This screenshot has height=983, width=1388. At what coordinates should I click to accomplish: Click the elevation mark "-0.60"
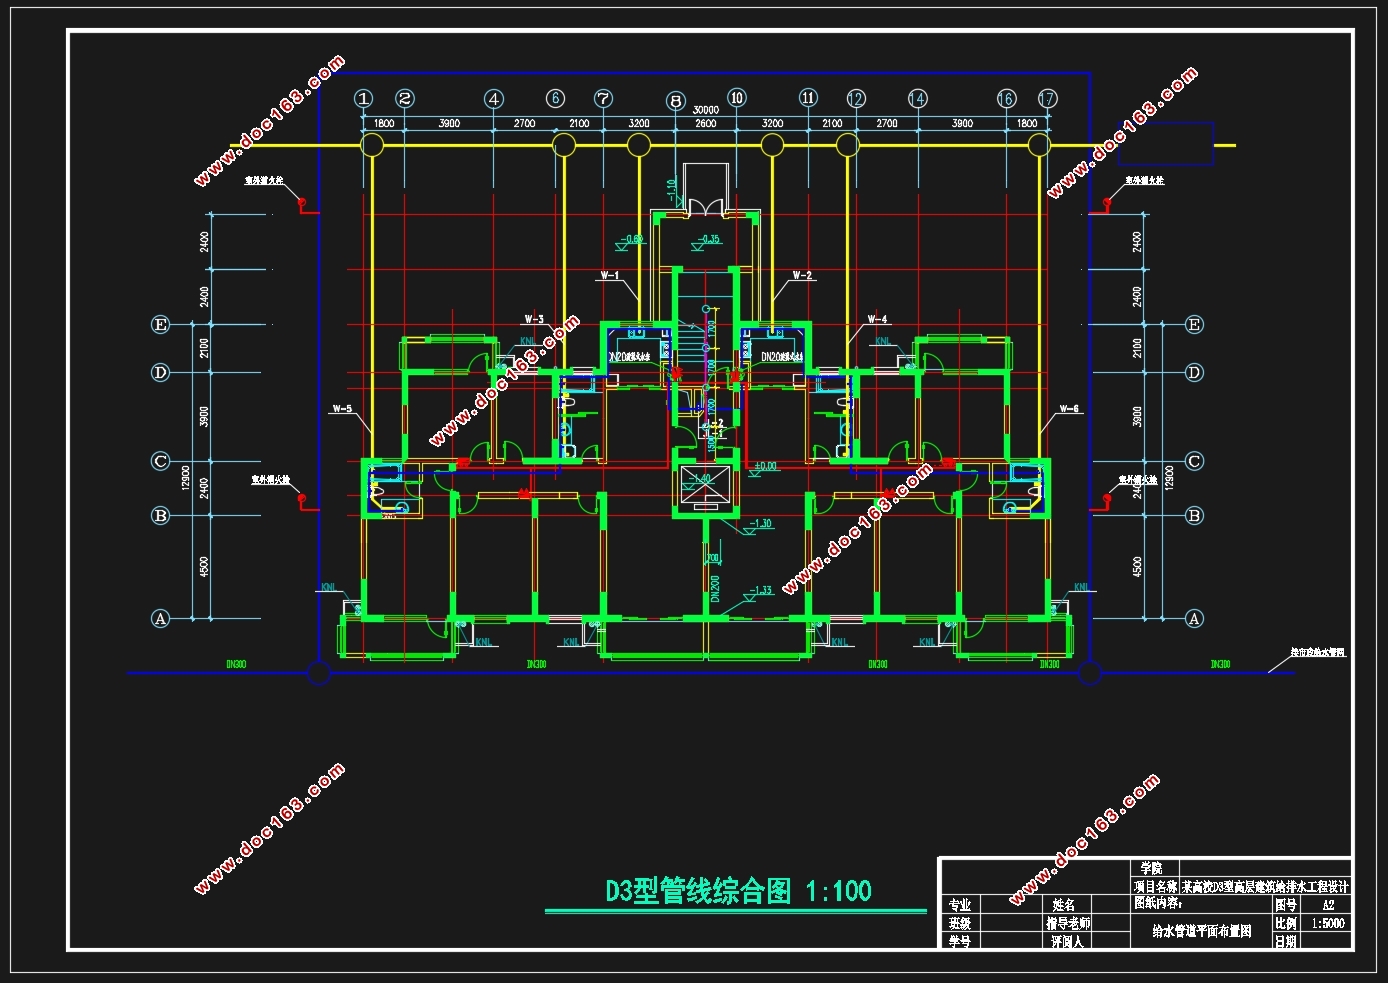[634, 239]
